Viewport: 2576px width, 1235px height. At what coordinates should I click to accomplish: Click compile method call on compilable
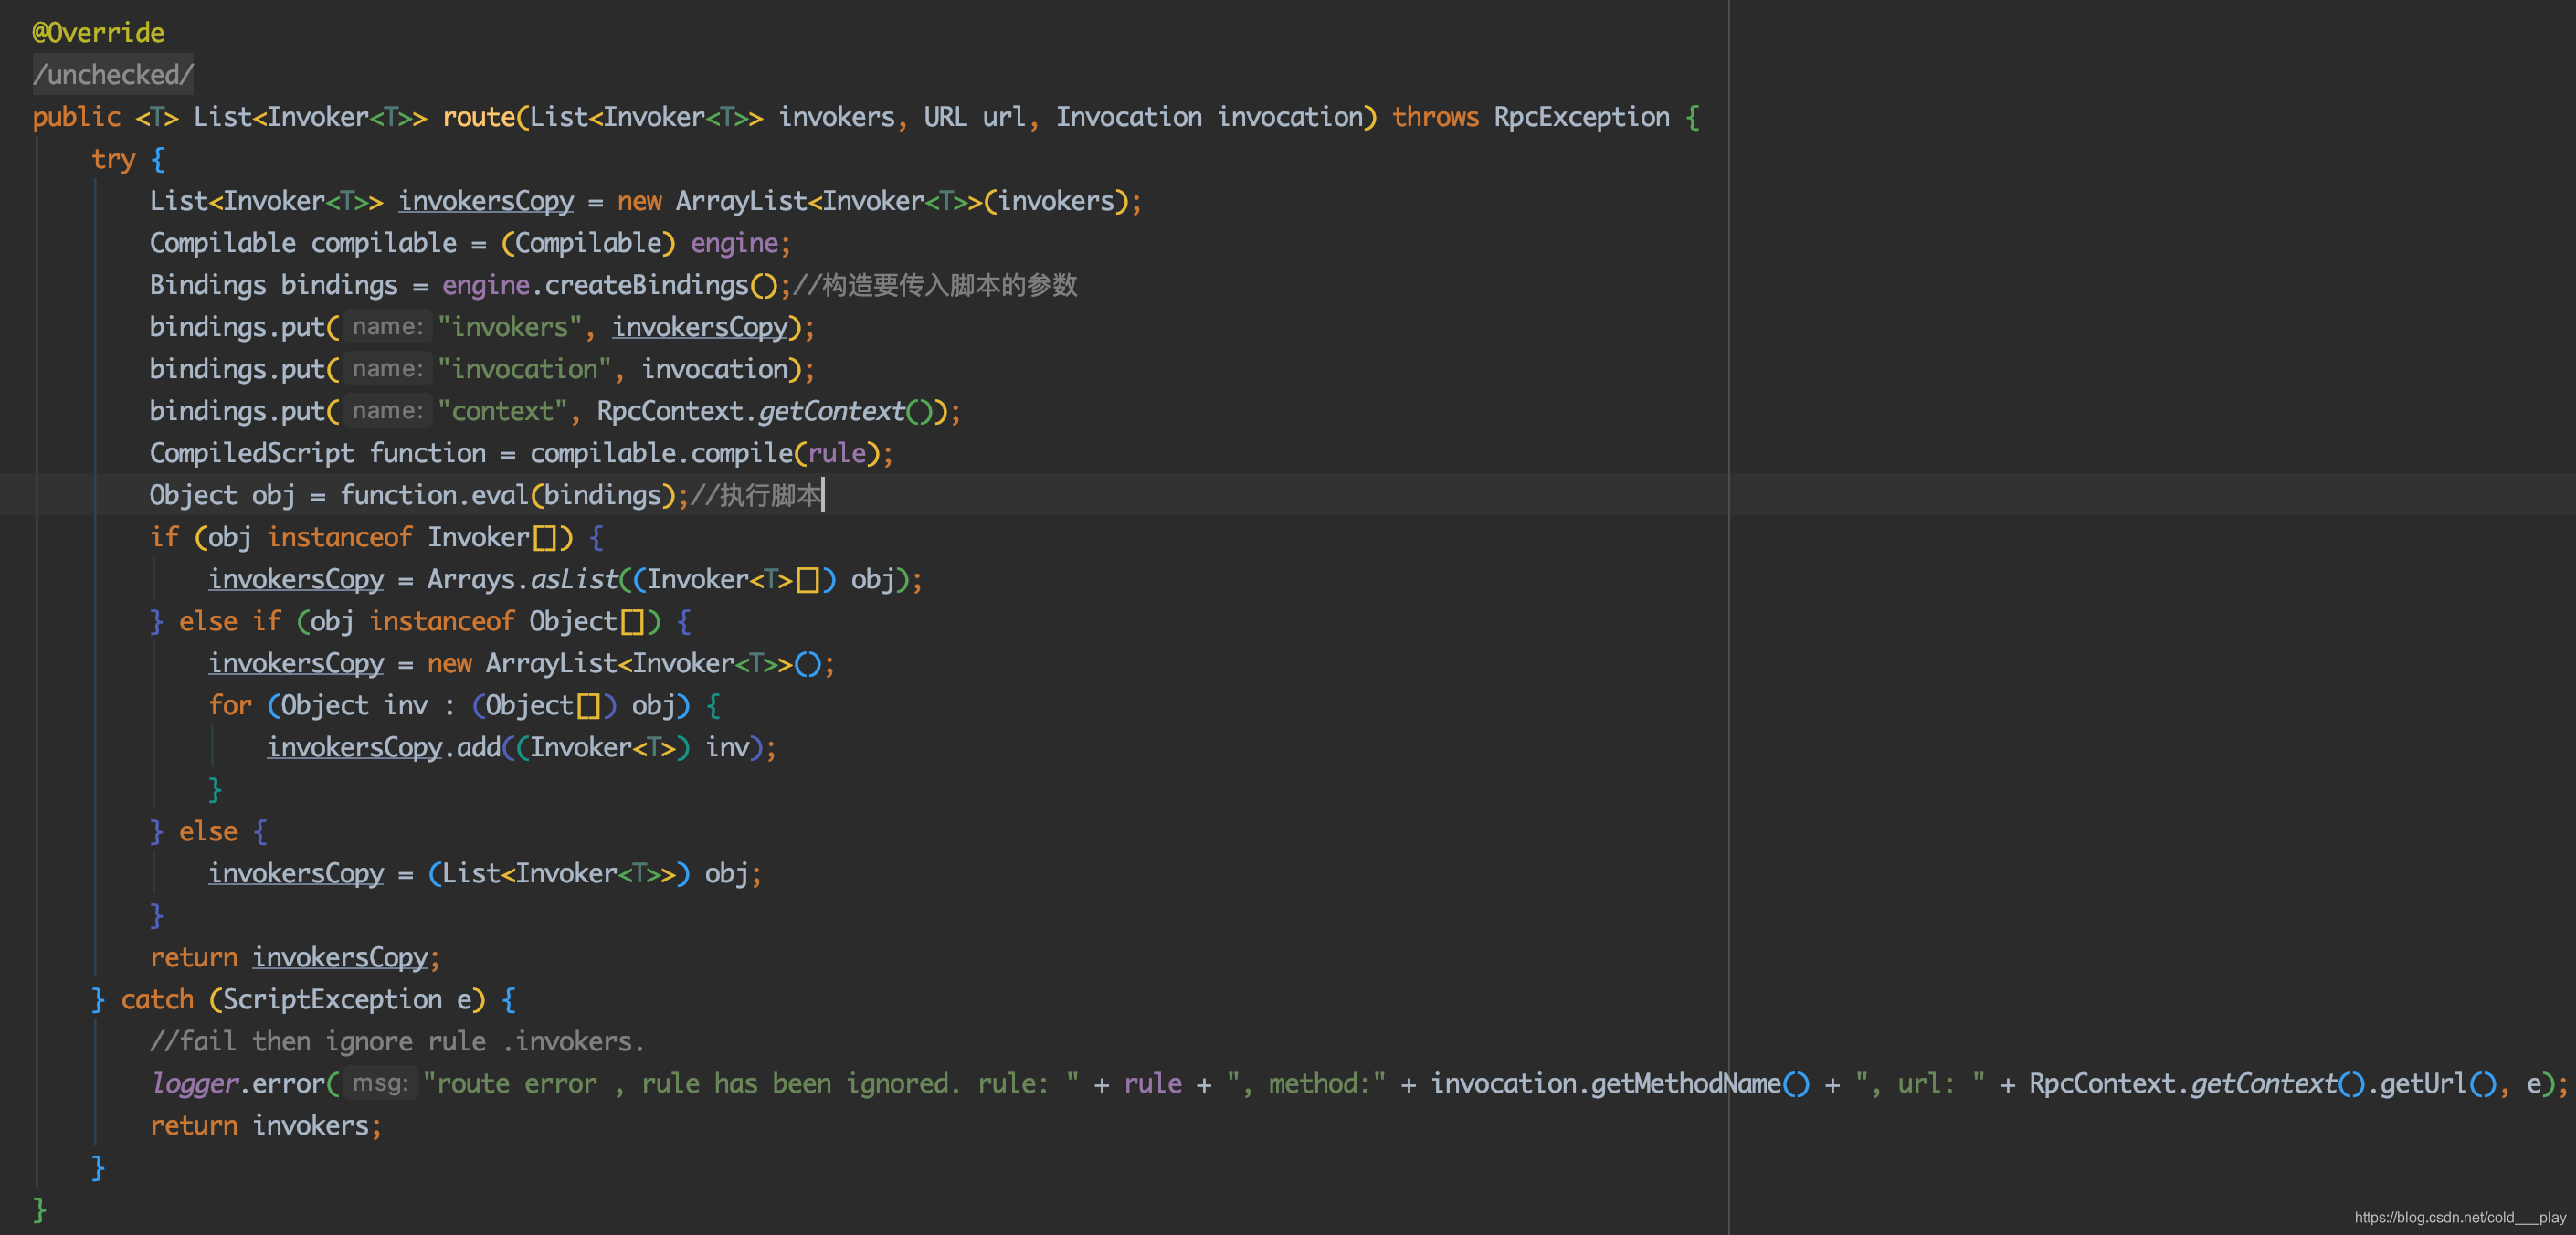tap(741, 453)
